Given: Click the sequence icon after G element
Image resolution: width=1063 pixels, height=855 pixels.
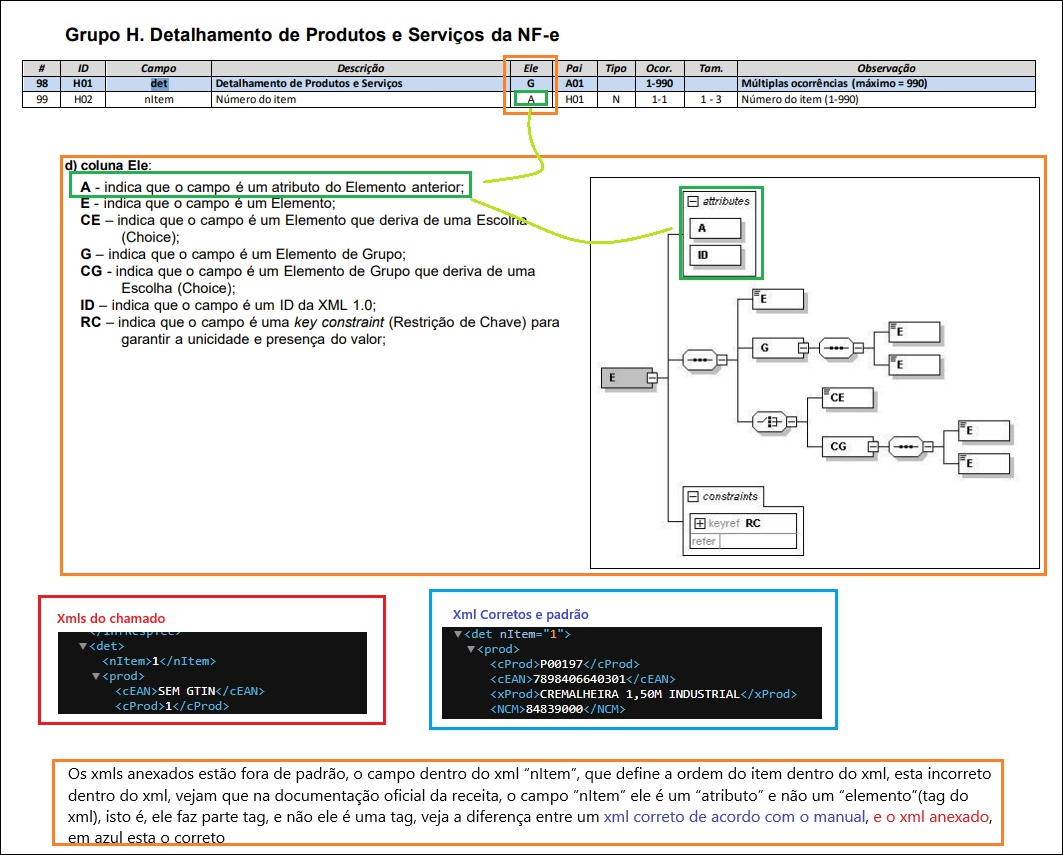Looking at the screenshot, I should coord(833,348).
